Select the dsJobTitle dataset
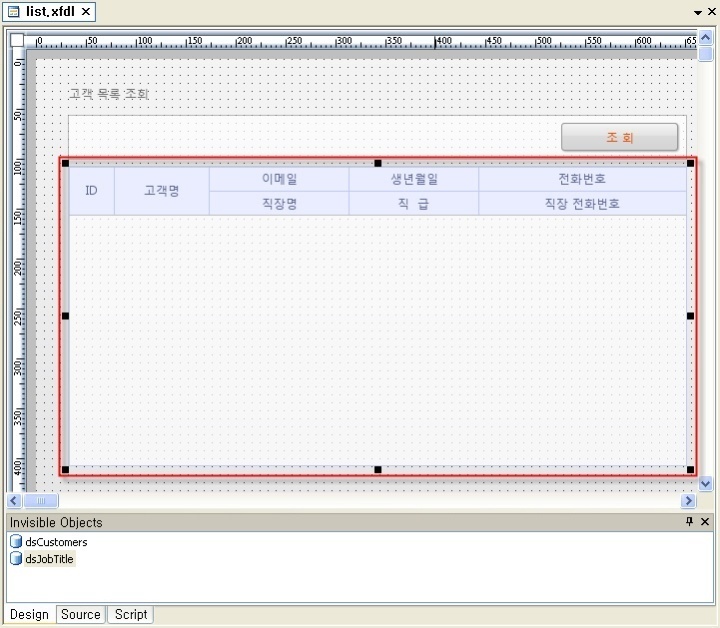This screenshot has width=720, height=628. 49,559
